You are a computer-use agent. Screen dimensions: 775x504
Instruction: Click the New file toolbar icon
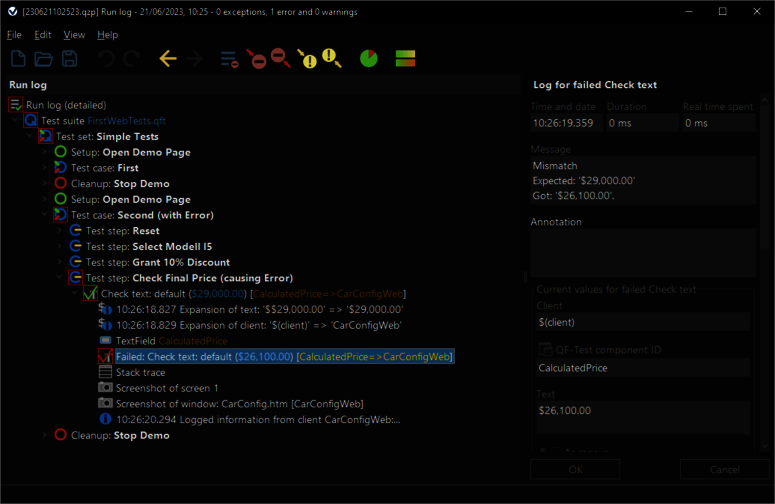18,59
